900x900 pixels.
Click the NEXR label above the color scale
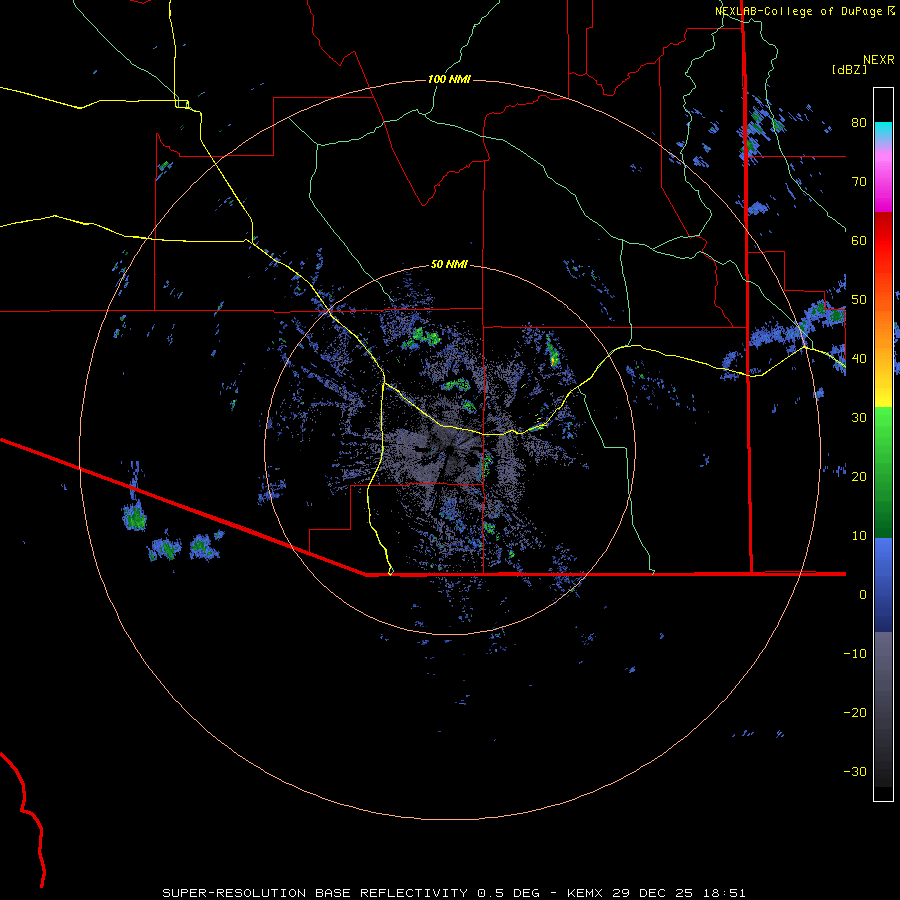click(x=878, y=60)
